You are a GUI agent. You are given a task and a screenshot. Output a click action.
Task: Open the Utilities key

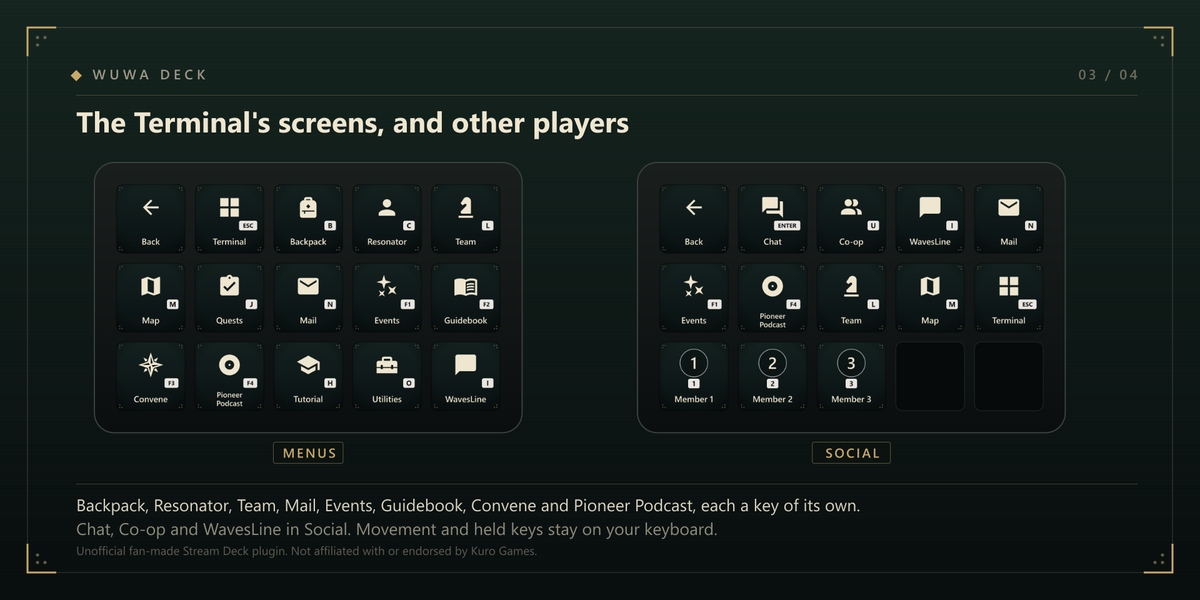pyautogui.click(x=387, y=376)
